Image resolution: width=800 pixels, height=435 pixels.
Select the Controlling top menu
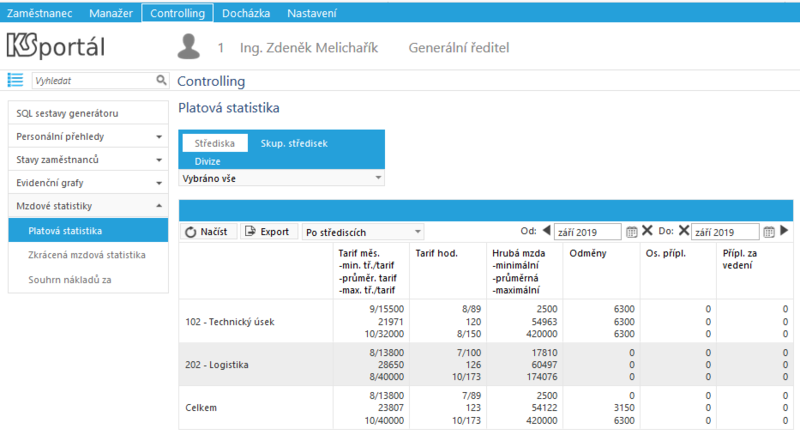[178, 13]
